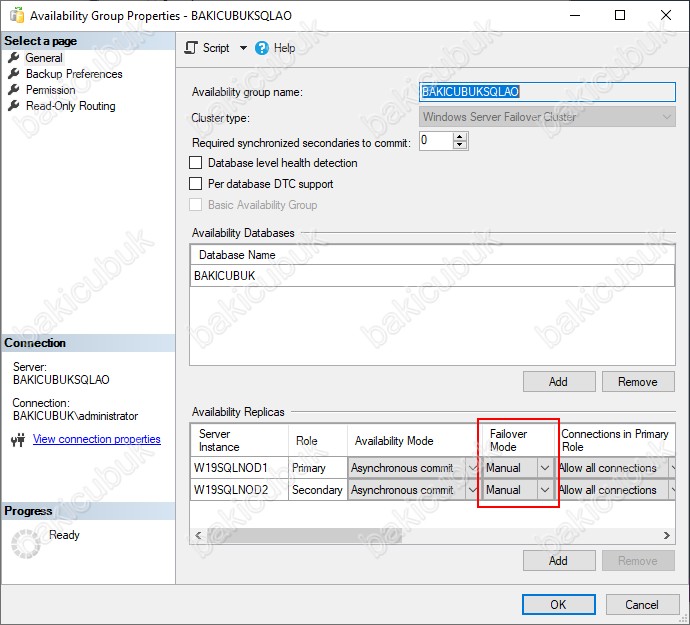
Task: Click Remove under Availability Databases
Action: [x=637, y=381]
